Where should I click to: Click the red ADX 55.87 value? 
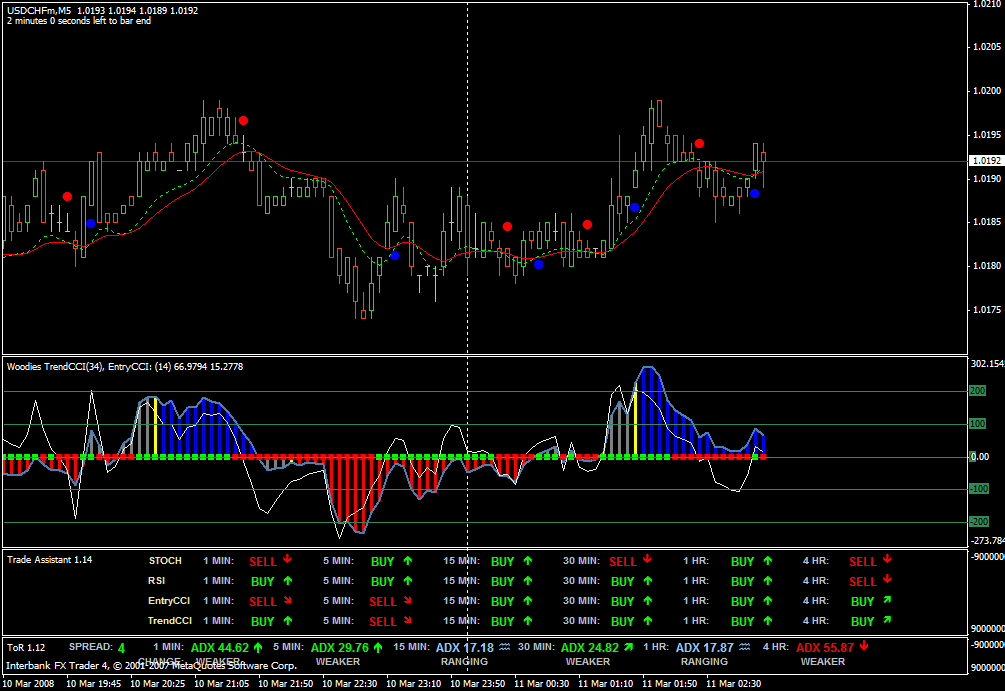click(x=825, y=648)
